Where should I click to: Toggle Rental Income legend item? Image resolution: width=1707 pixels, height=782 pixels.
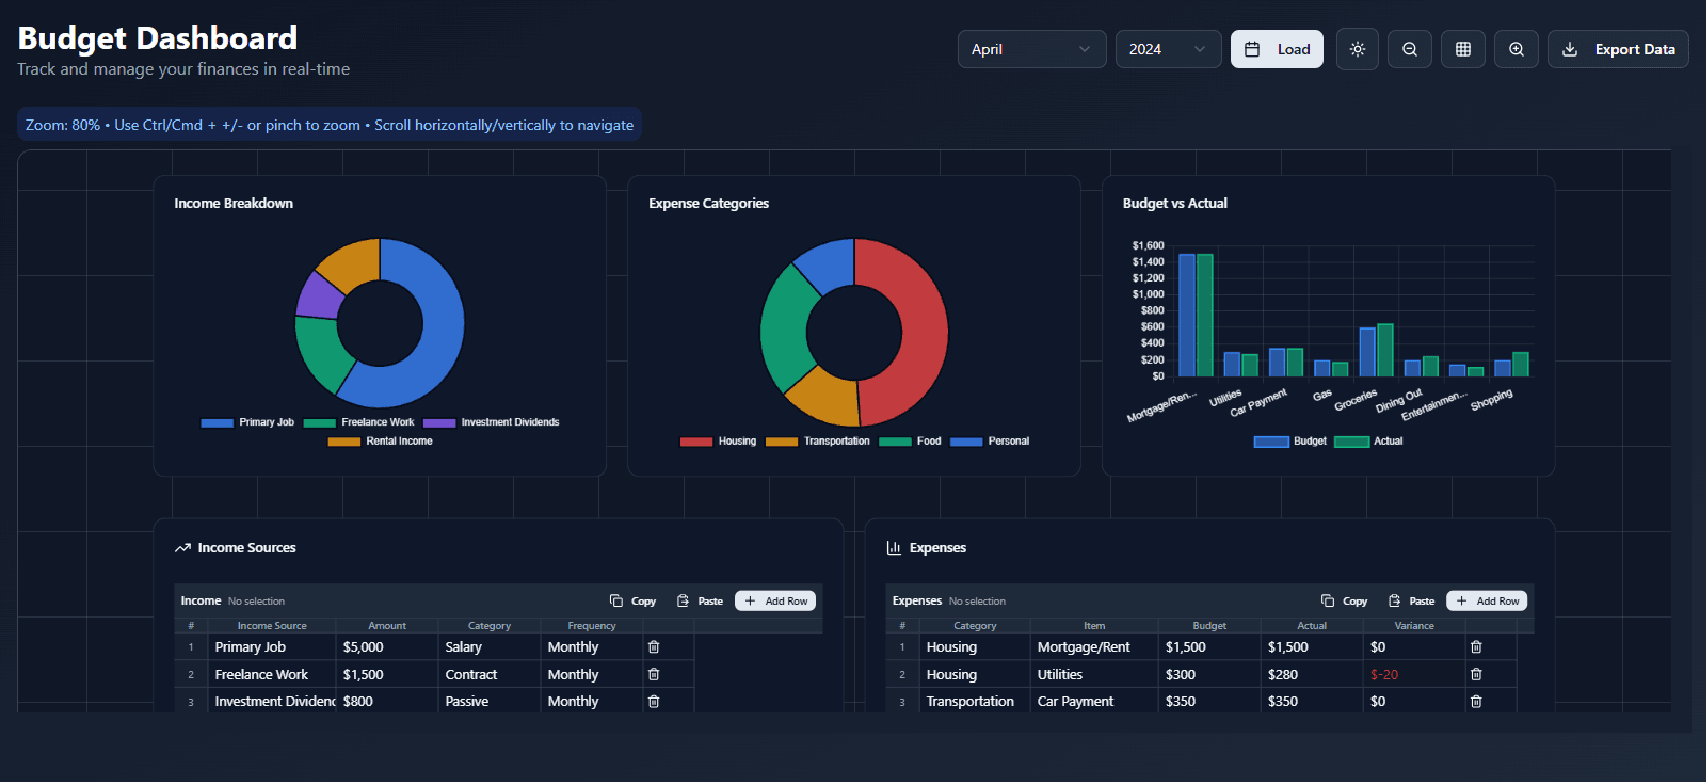pos(380,441)
